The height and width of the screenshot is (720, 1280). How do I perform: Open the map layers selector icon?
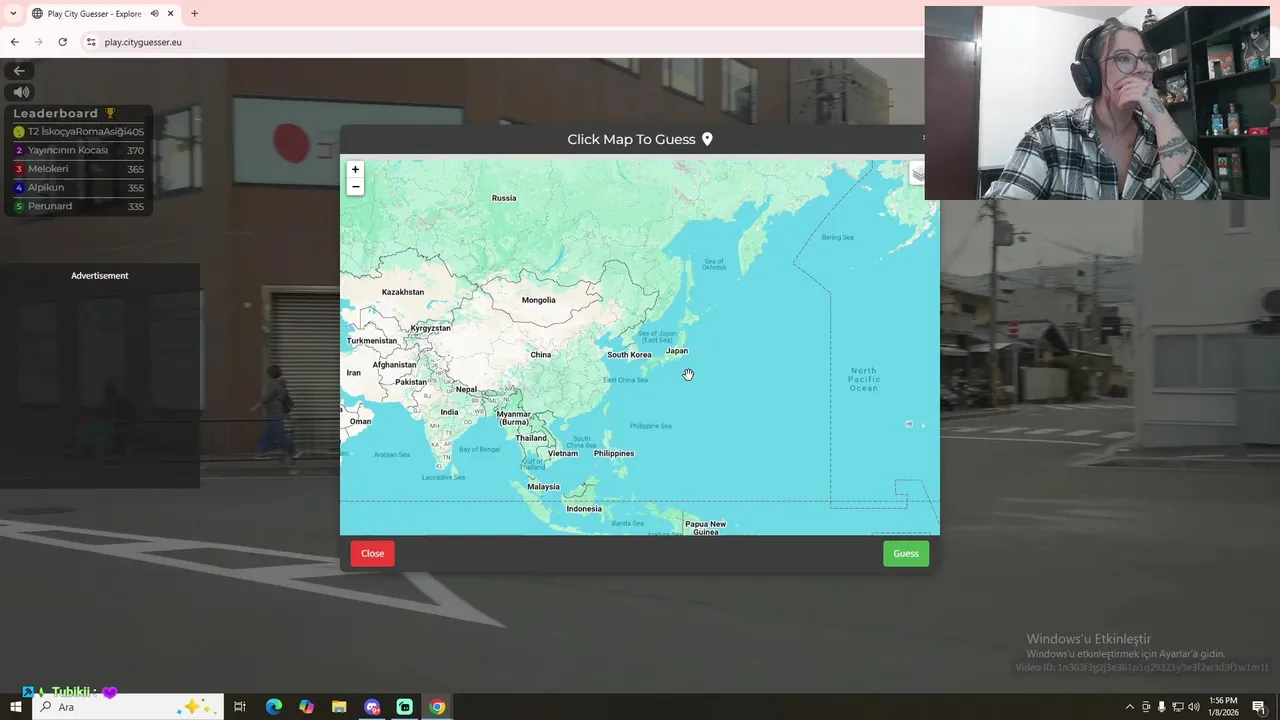[x=917, y=174]
